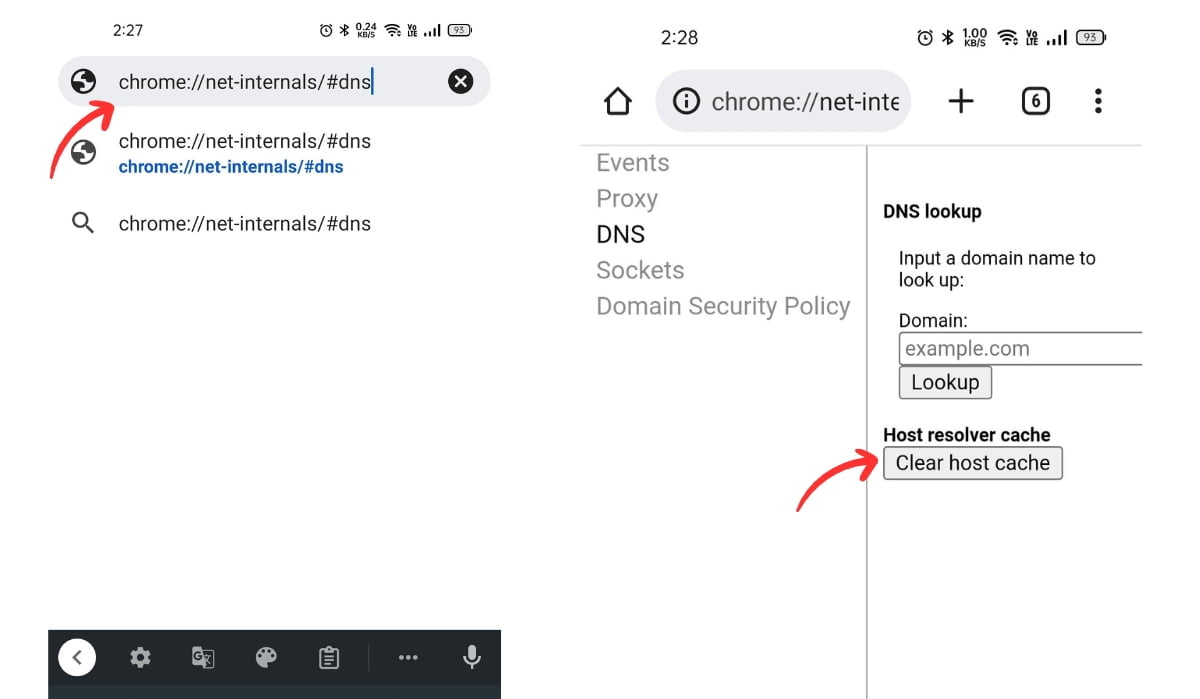Tap the globe icon in the address bar
Screen dimensions: 1200x699
point(84,81)
